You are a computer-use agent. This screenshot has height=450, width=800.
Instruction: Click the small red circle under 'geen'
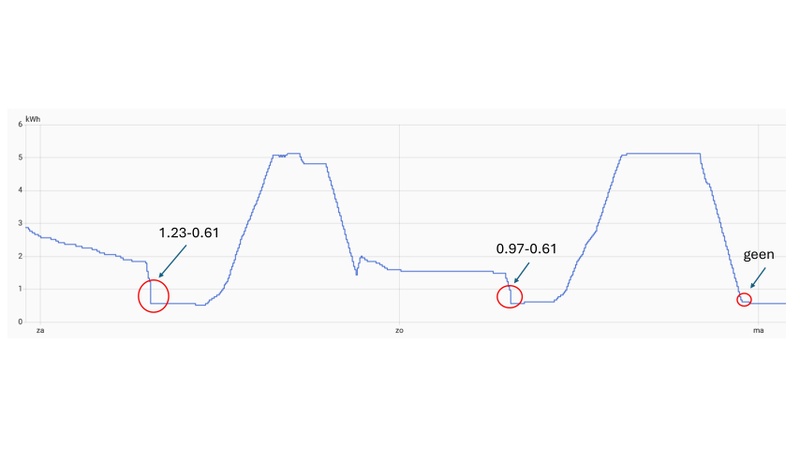point(744,299)
